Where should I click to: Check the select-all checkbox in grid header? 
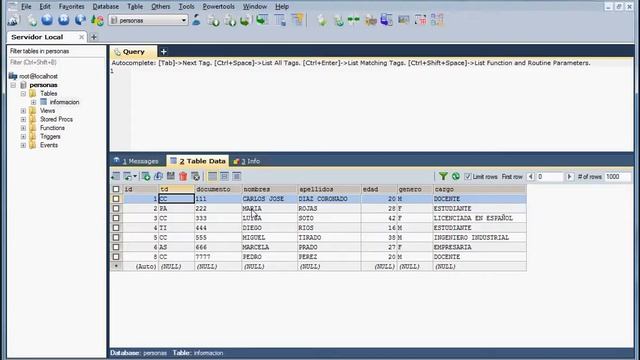(x=116, y=189)
